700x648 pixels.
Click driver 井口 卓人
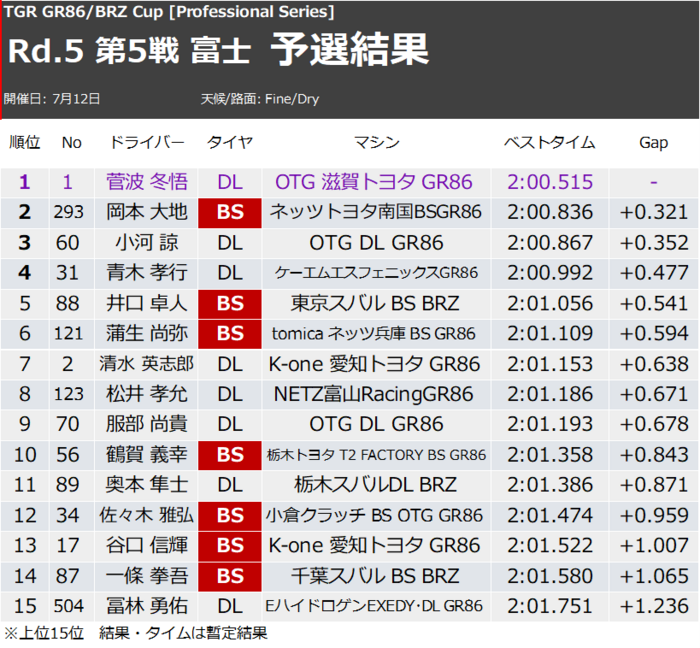pyautogui.click(x=147, y=303)
